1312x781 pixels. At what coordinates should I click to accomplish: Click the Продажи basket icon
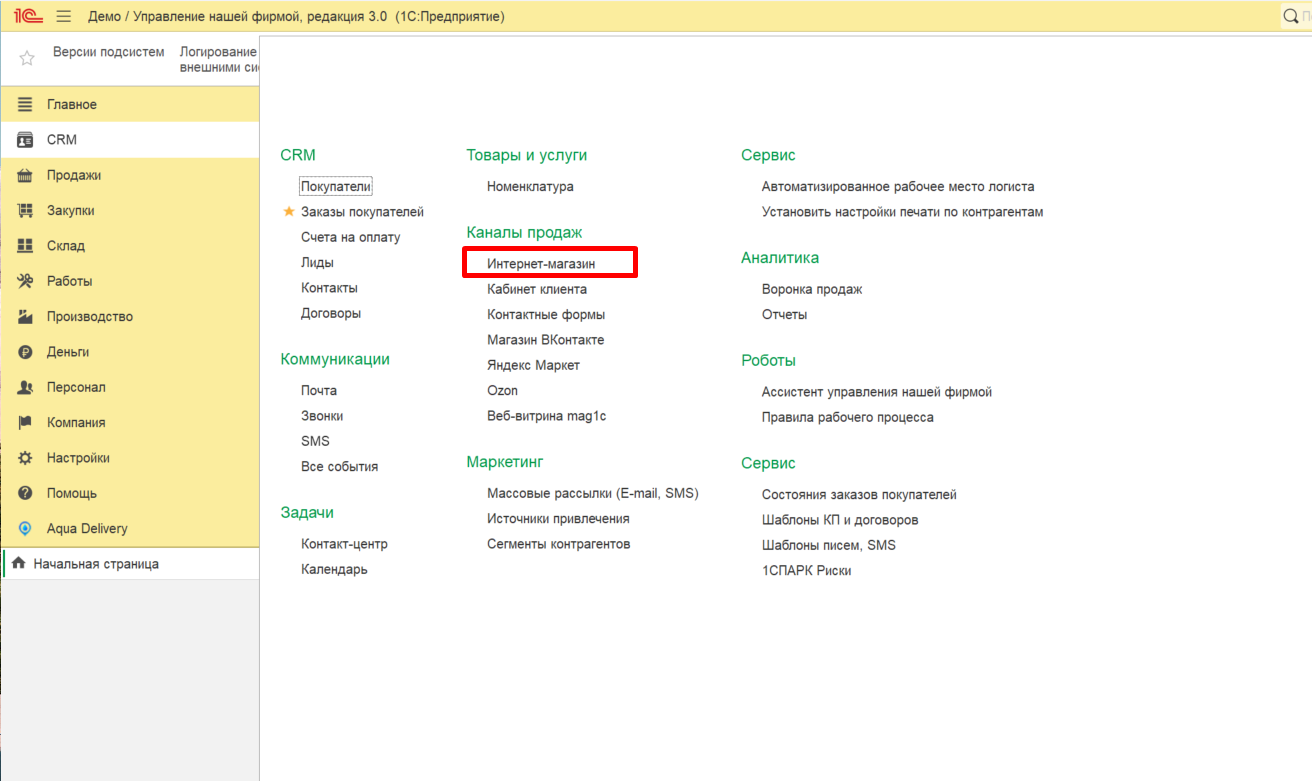25,176
